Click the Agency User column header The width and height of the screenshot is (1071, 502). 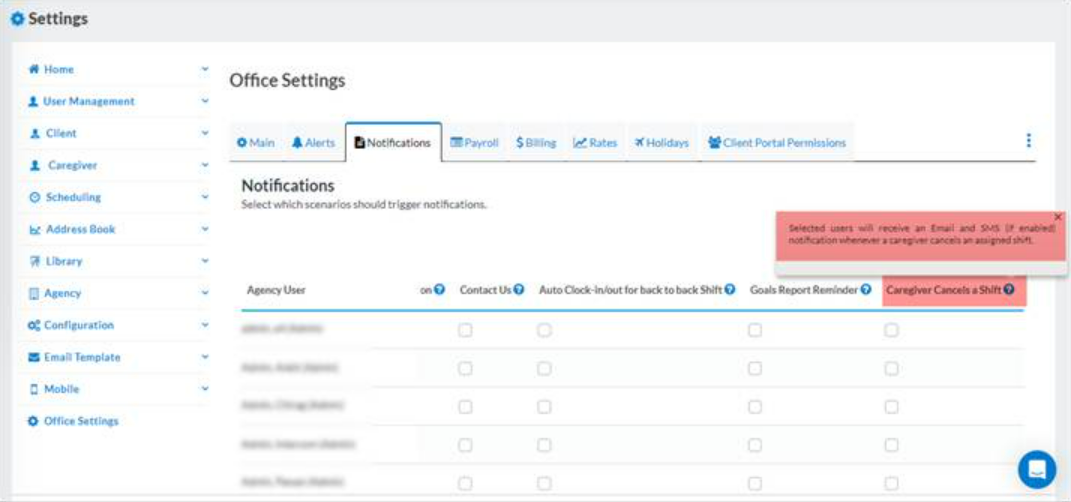click(x=277, y=290)
